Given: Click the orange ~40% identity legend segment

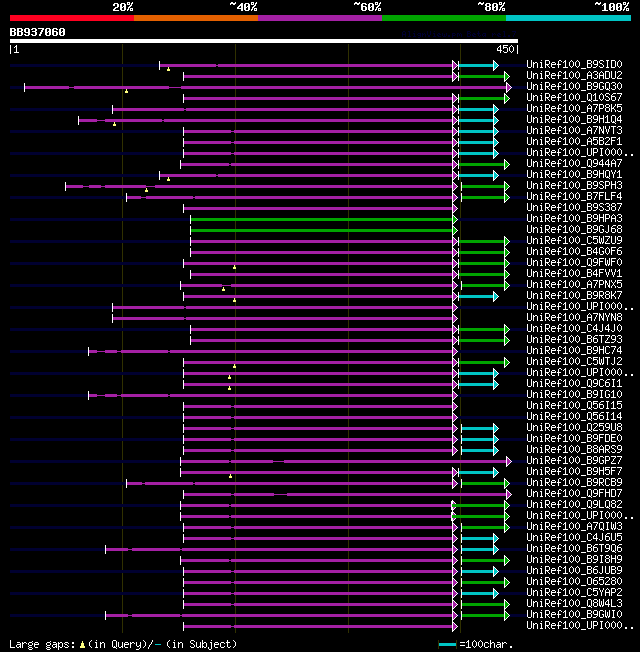Looking at the screenshot, I should [196, 18].
